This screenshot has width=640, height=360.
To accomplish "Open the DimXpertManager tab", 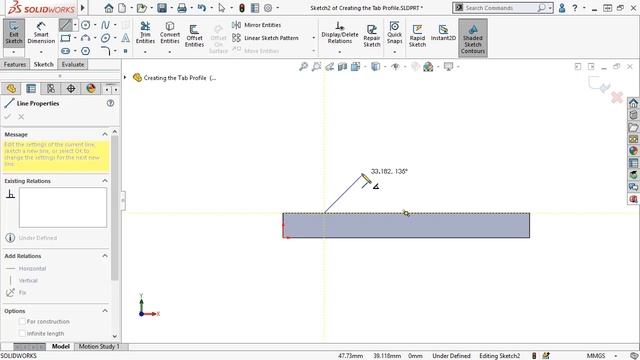I will (71, 89).
